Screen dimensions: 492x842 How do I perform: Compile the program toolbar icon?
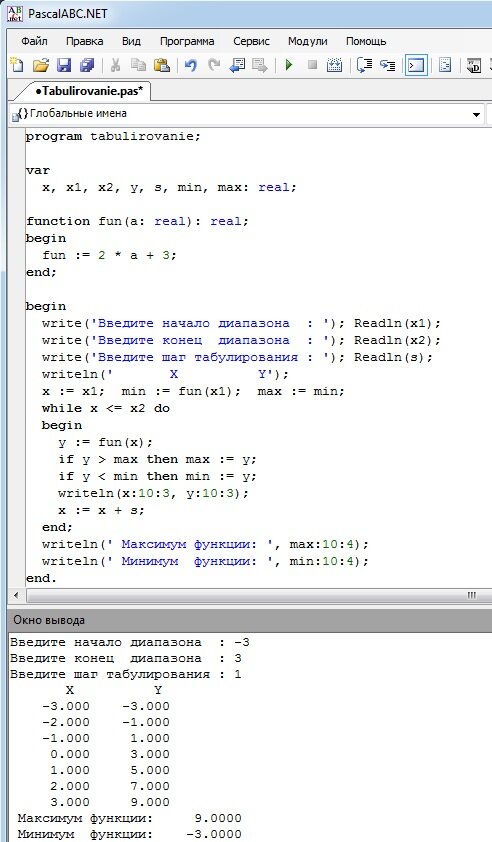coord(335,66)
